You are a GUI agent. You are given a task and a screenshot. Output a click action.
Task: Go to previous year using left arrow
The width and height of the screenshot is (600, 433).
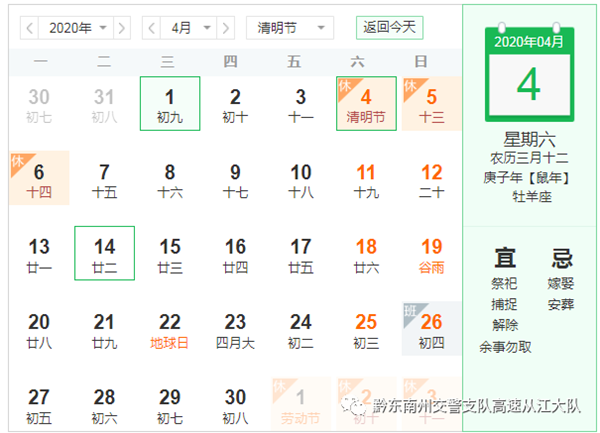coord(30,28)
